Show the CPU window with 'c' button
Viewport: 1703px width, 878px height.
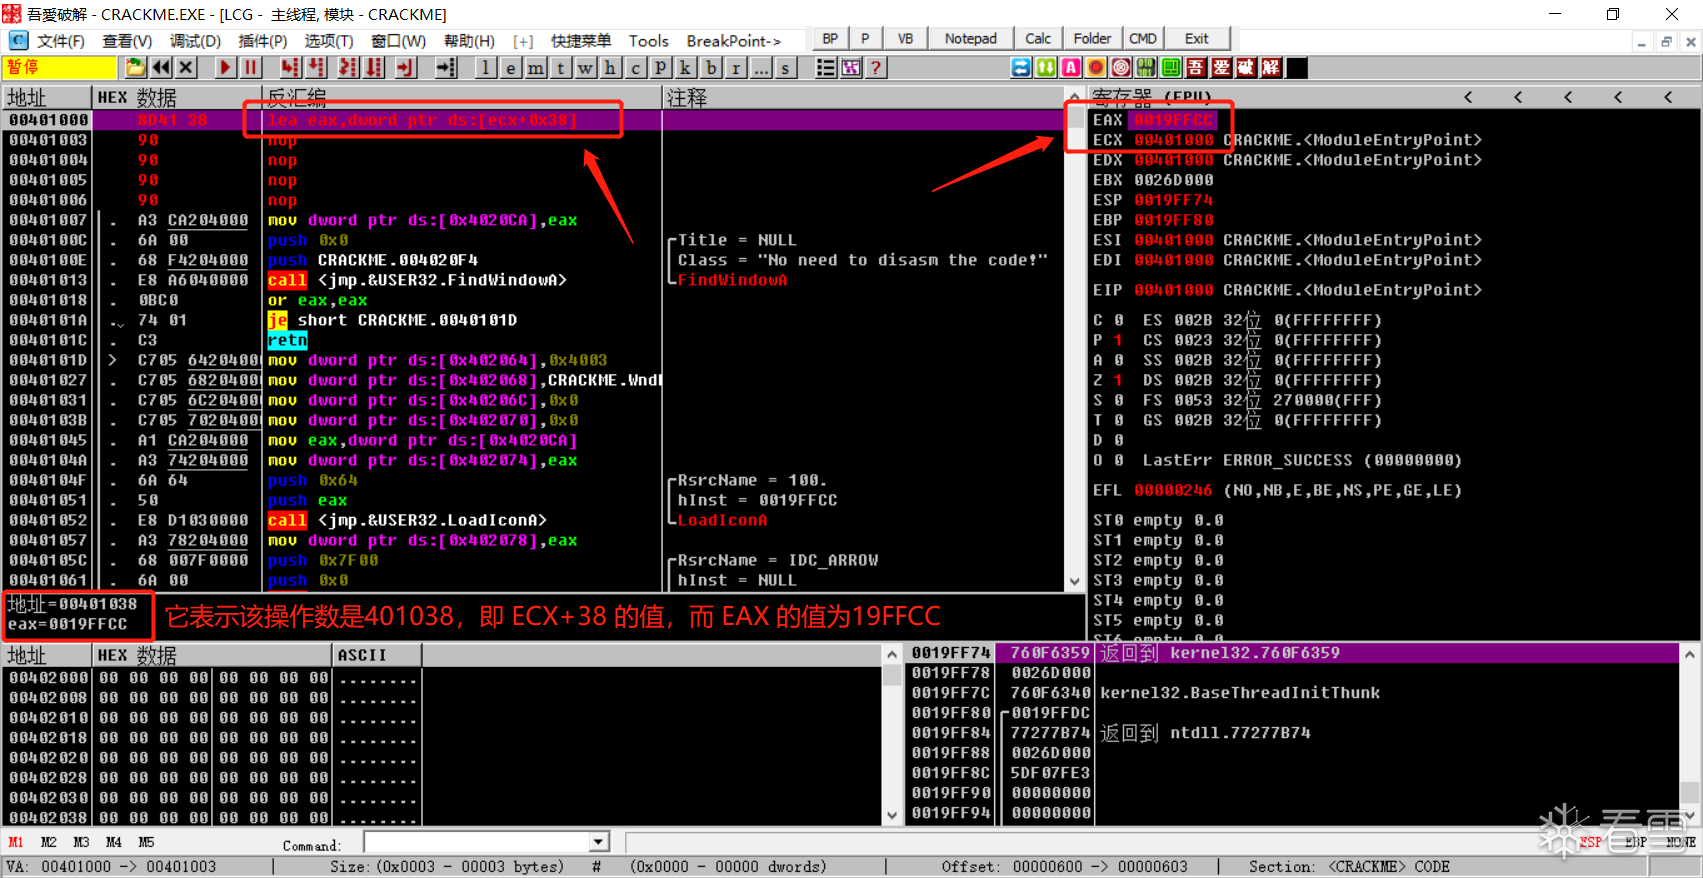[636, 67]
